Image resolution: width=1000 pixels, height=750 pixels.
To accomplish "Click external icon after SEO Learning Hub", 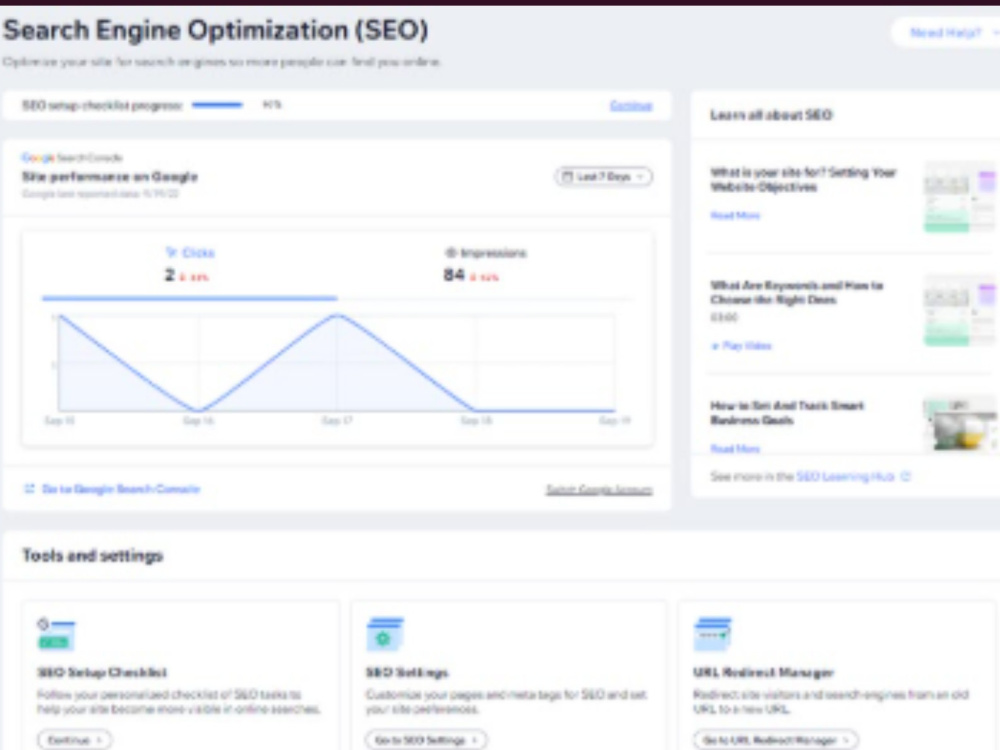I will click(906, 476).
